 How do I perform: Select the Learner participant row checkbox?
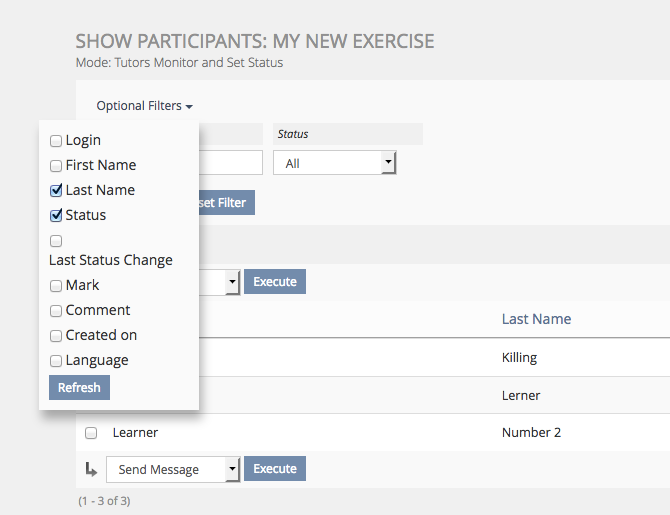(91, 433)
